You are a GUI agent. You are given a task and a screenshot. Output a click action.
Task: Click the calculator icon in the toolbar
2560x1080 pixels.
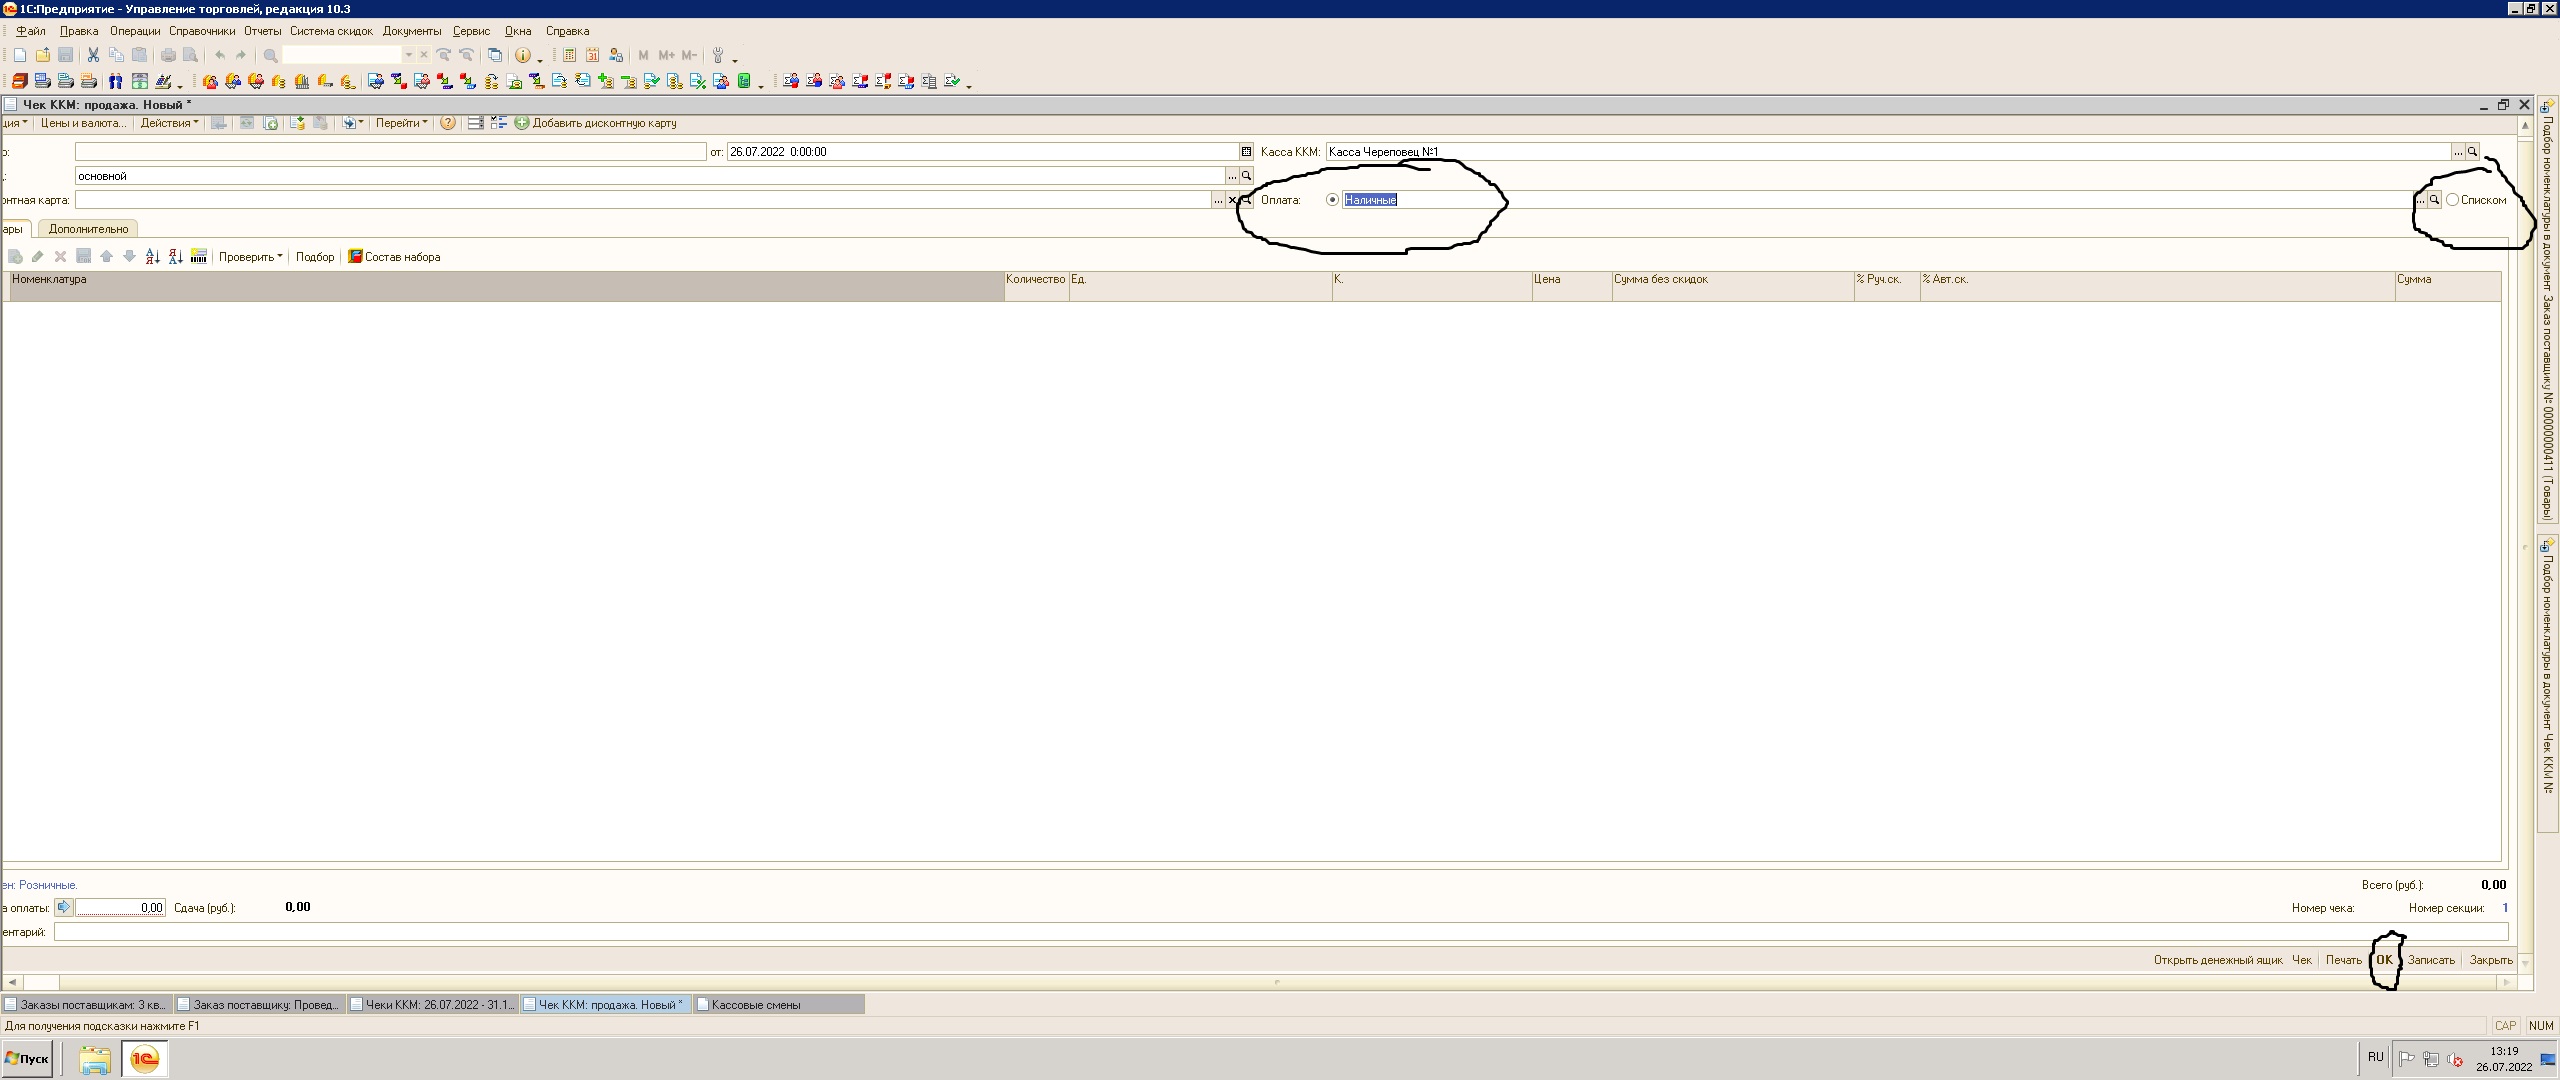pyautogui.click(x=569, y=55)
